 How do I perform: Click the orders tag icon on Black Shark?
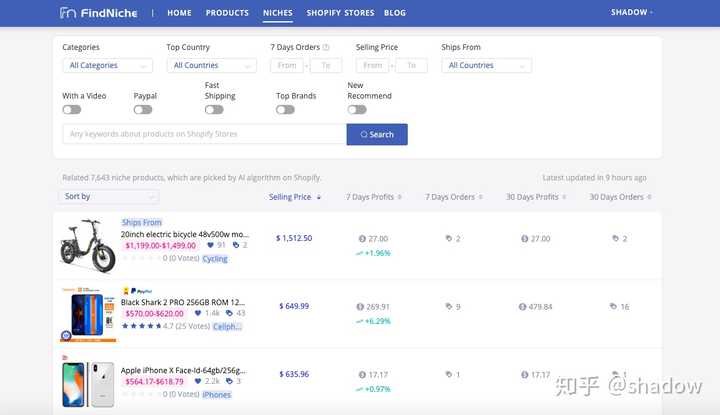(x=229, y=313)
